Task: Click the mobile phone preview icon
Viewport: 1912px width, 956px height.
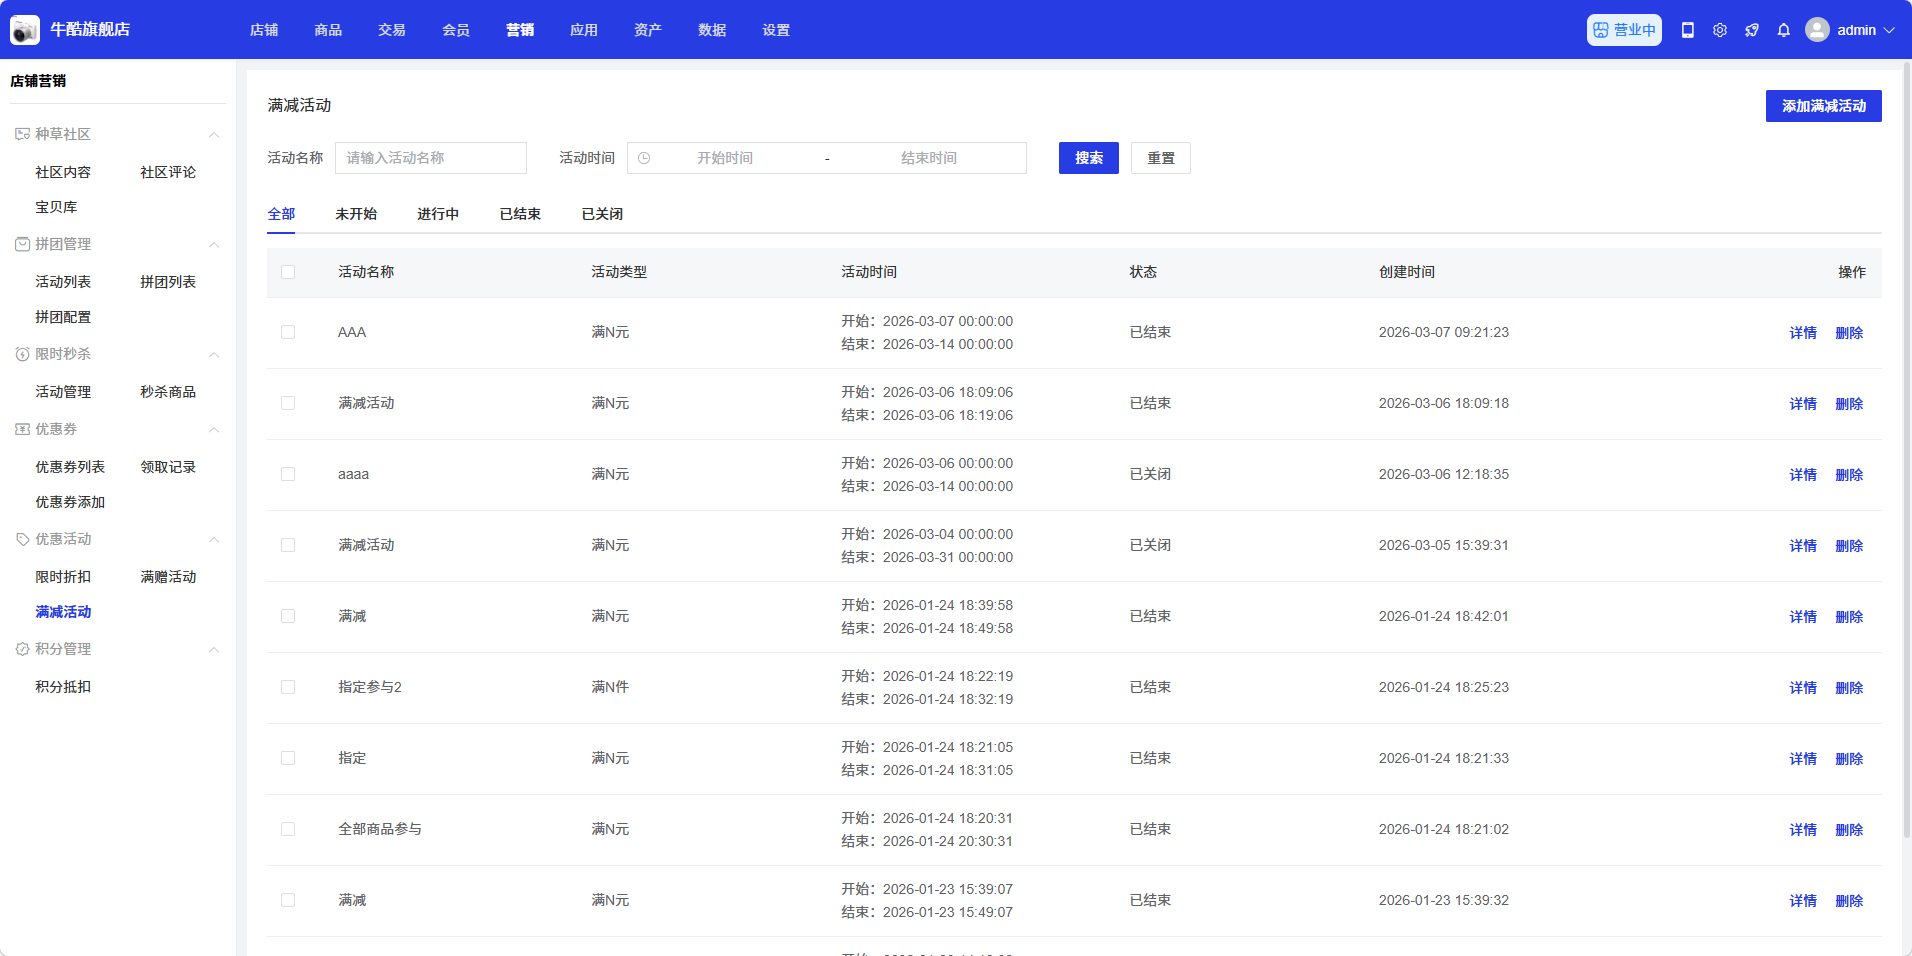Action: [1687, 30]
